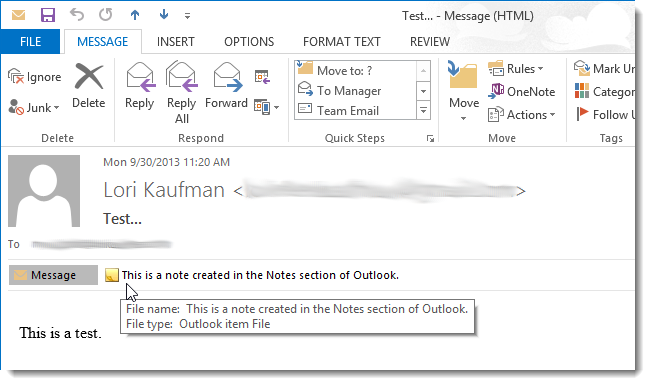650x385 pixels.
Task: Click the blurred To recipient address
Action: (102, 245)
